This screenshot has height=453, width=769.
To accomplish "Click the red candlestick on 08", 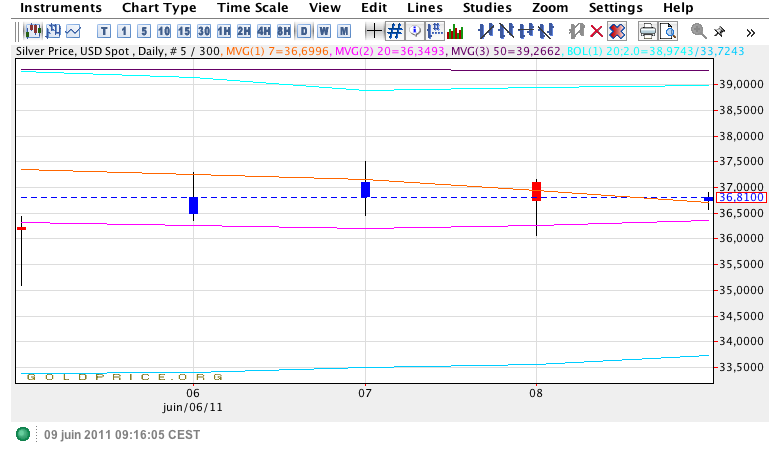I will [x=537, y=190].
